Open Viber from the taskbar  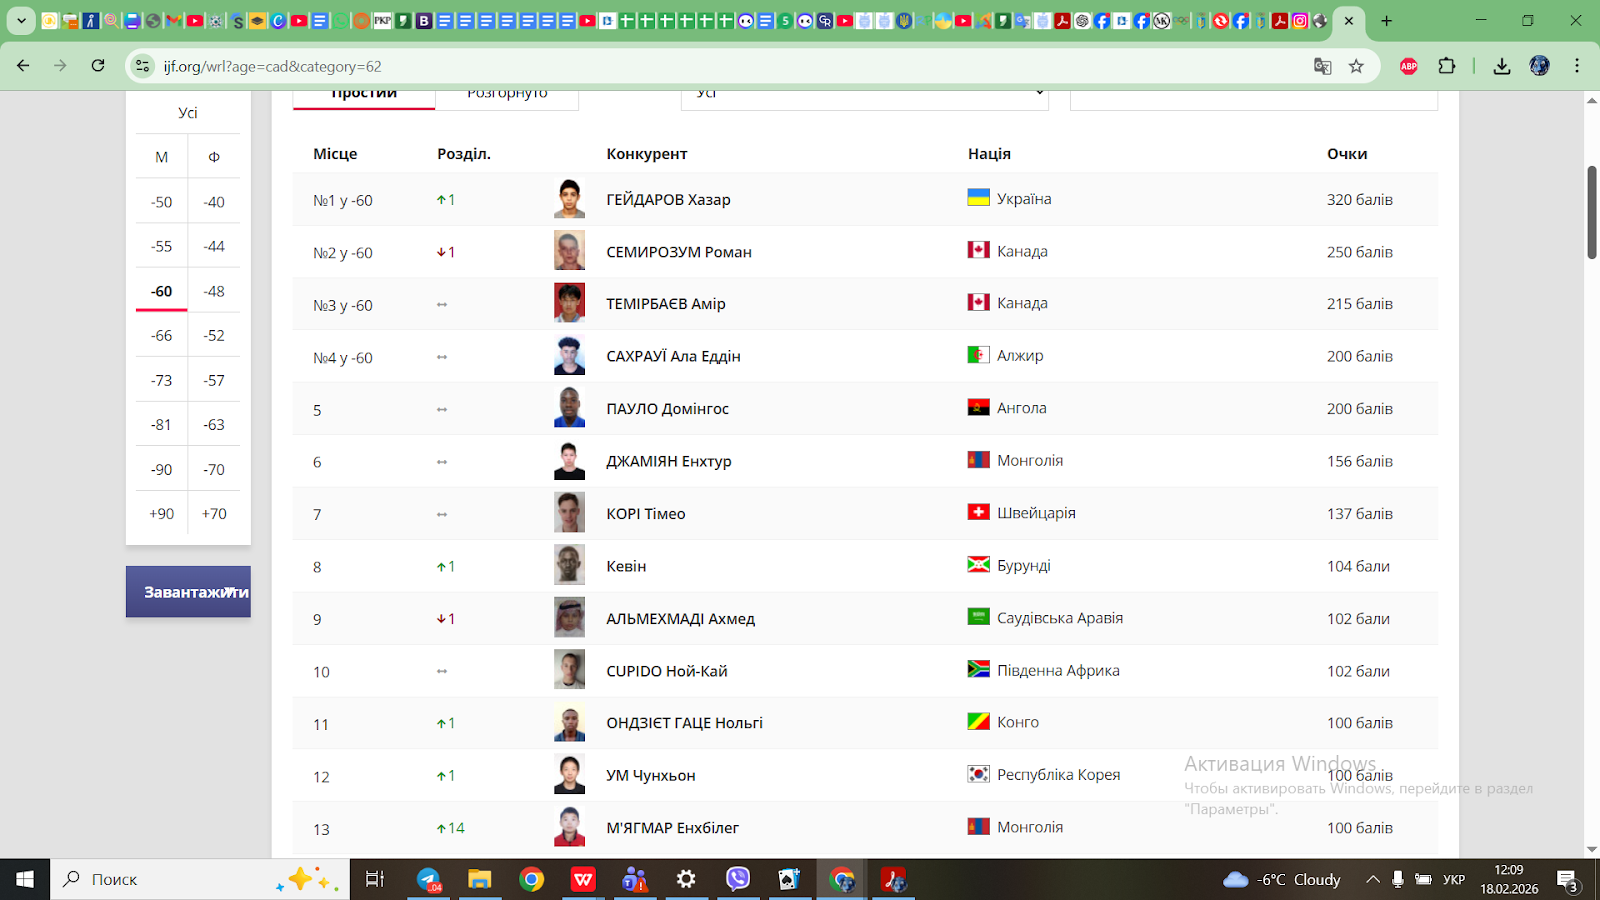coord(738,879)
